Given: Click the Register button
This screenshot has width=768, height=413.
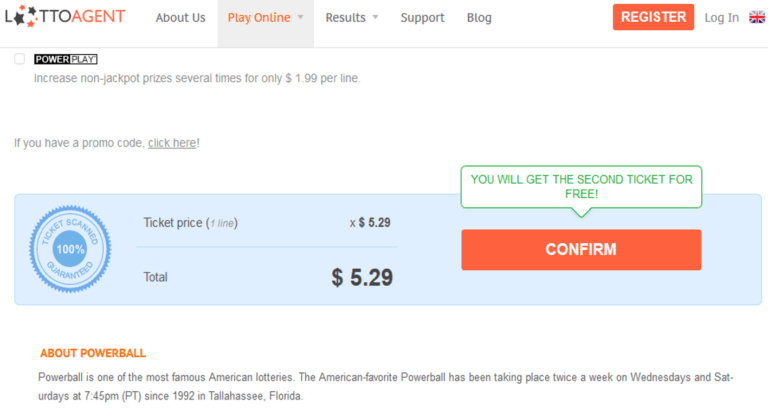Looking at the screenshot, I should pyautogui.click(x=653, y=17).
